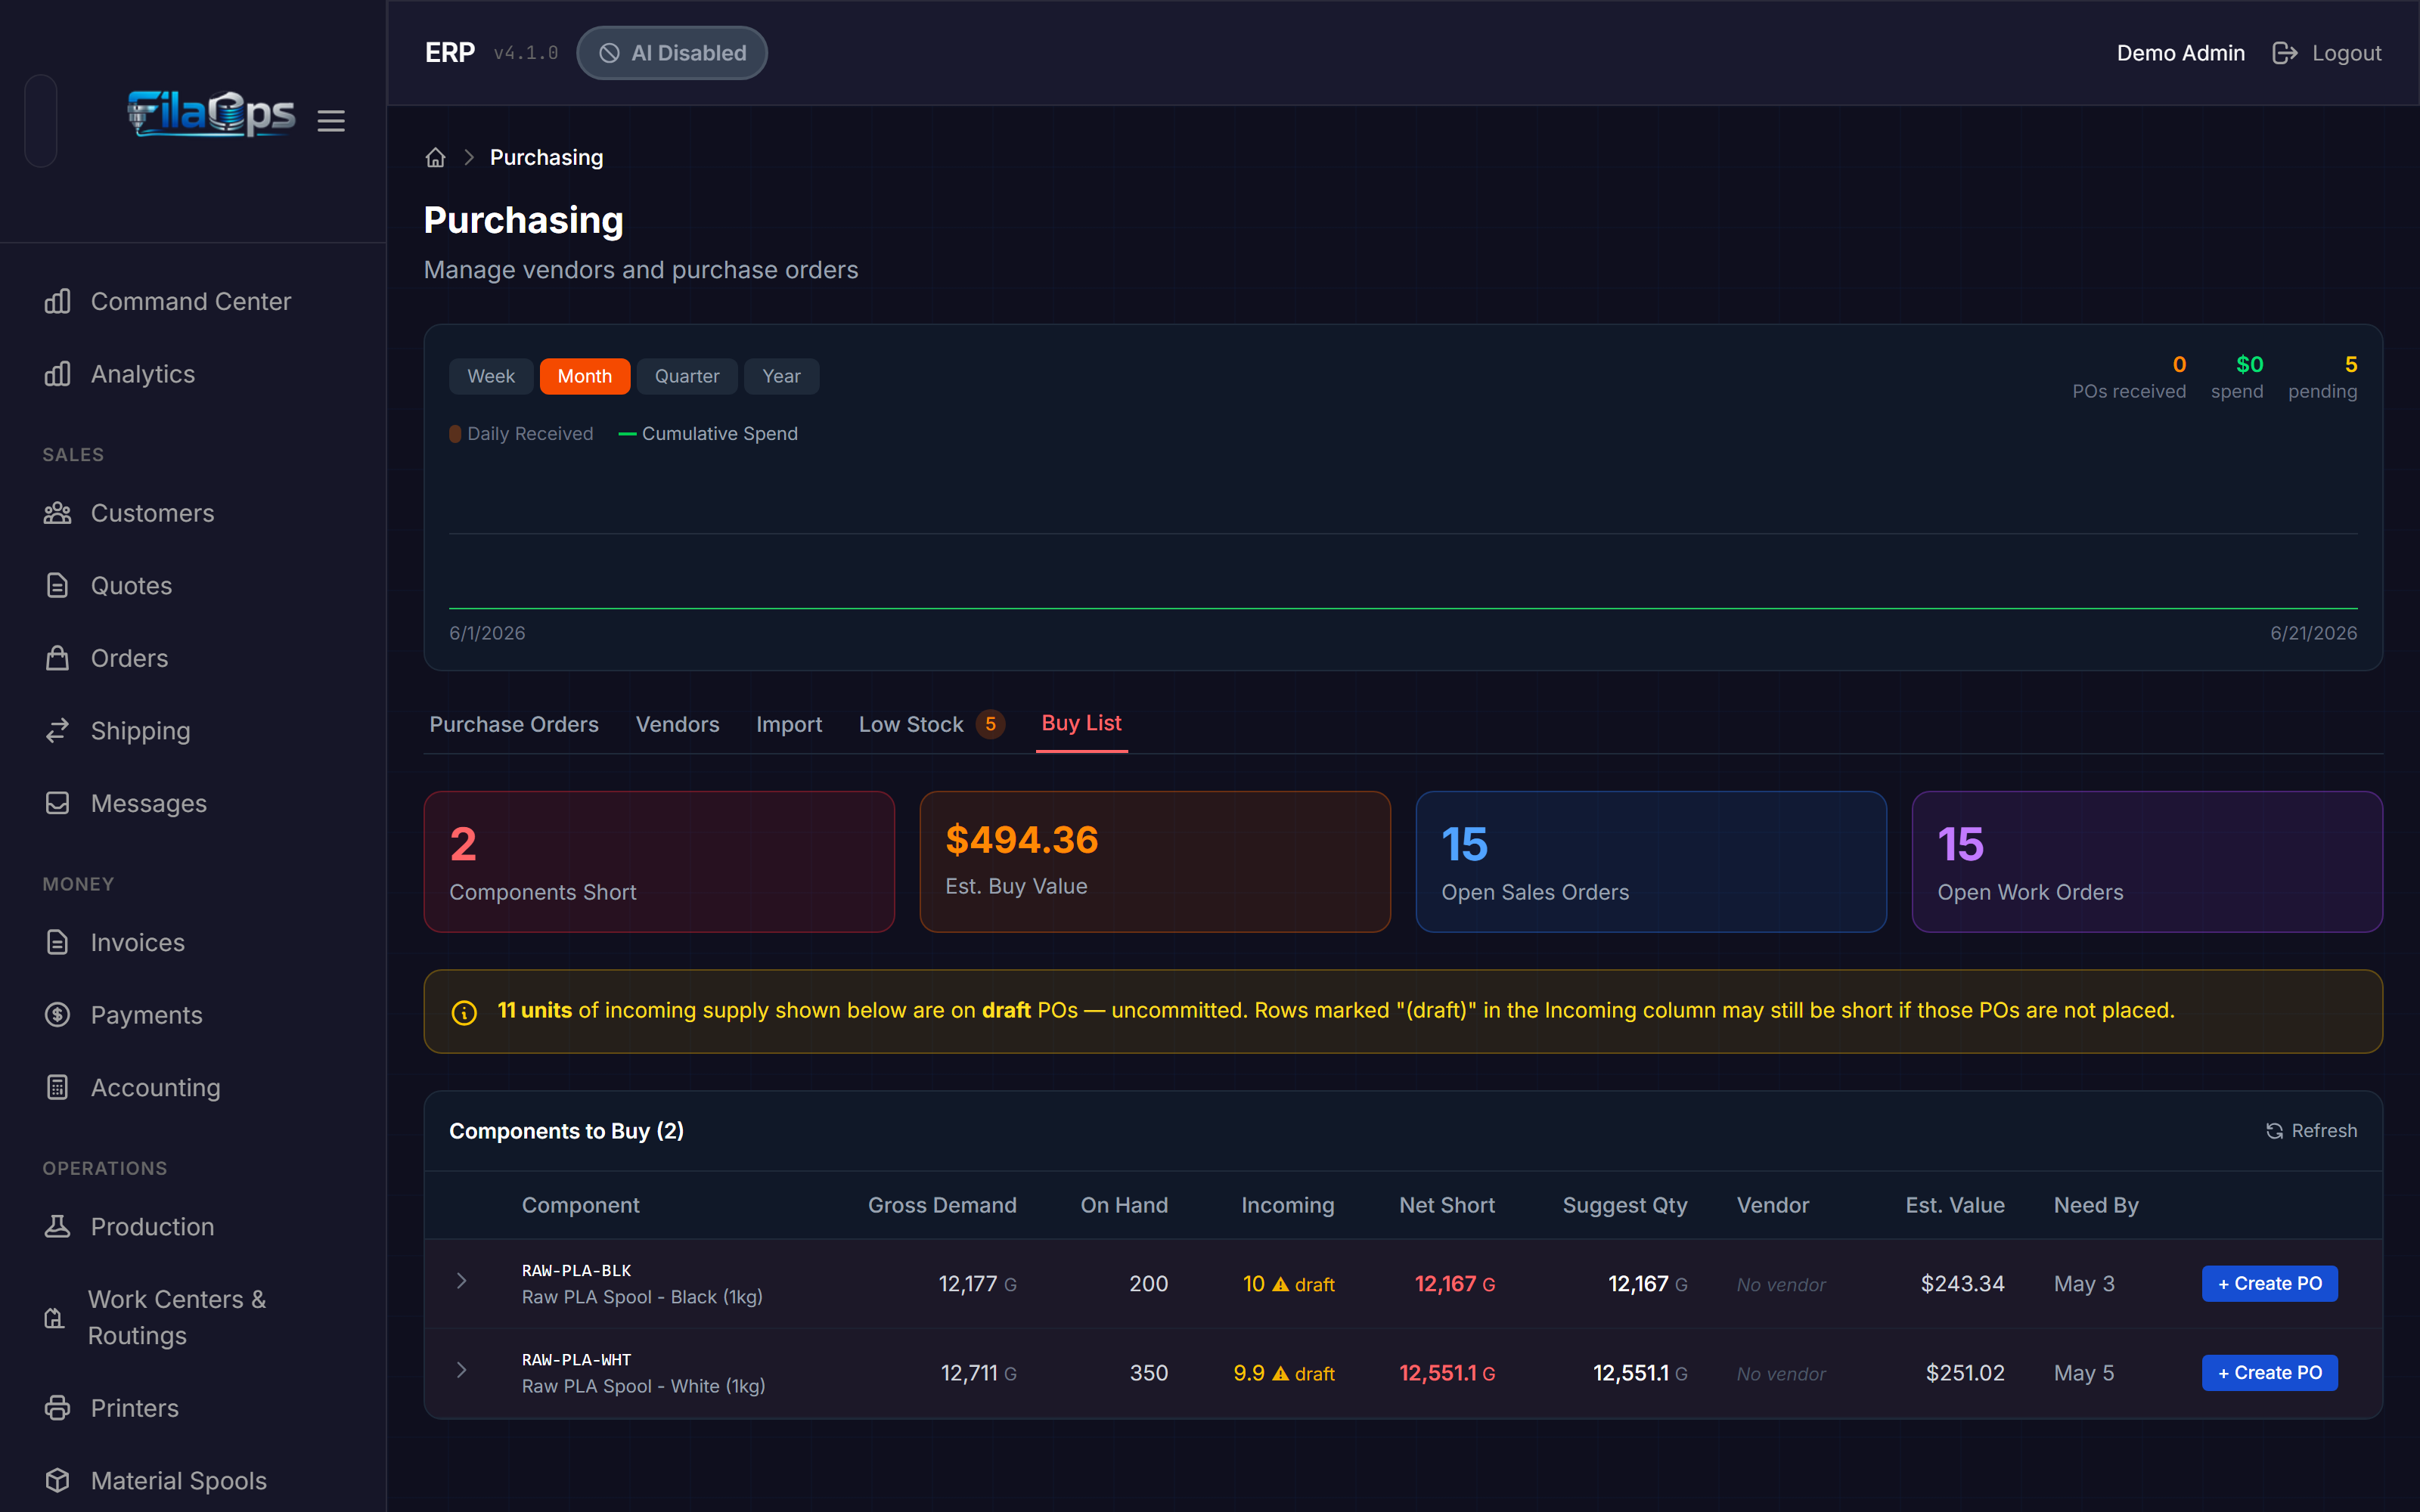Click the Gross Demand column header
Screen dimensions: 2420x1512
(942, 1206)
